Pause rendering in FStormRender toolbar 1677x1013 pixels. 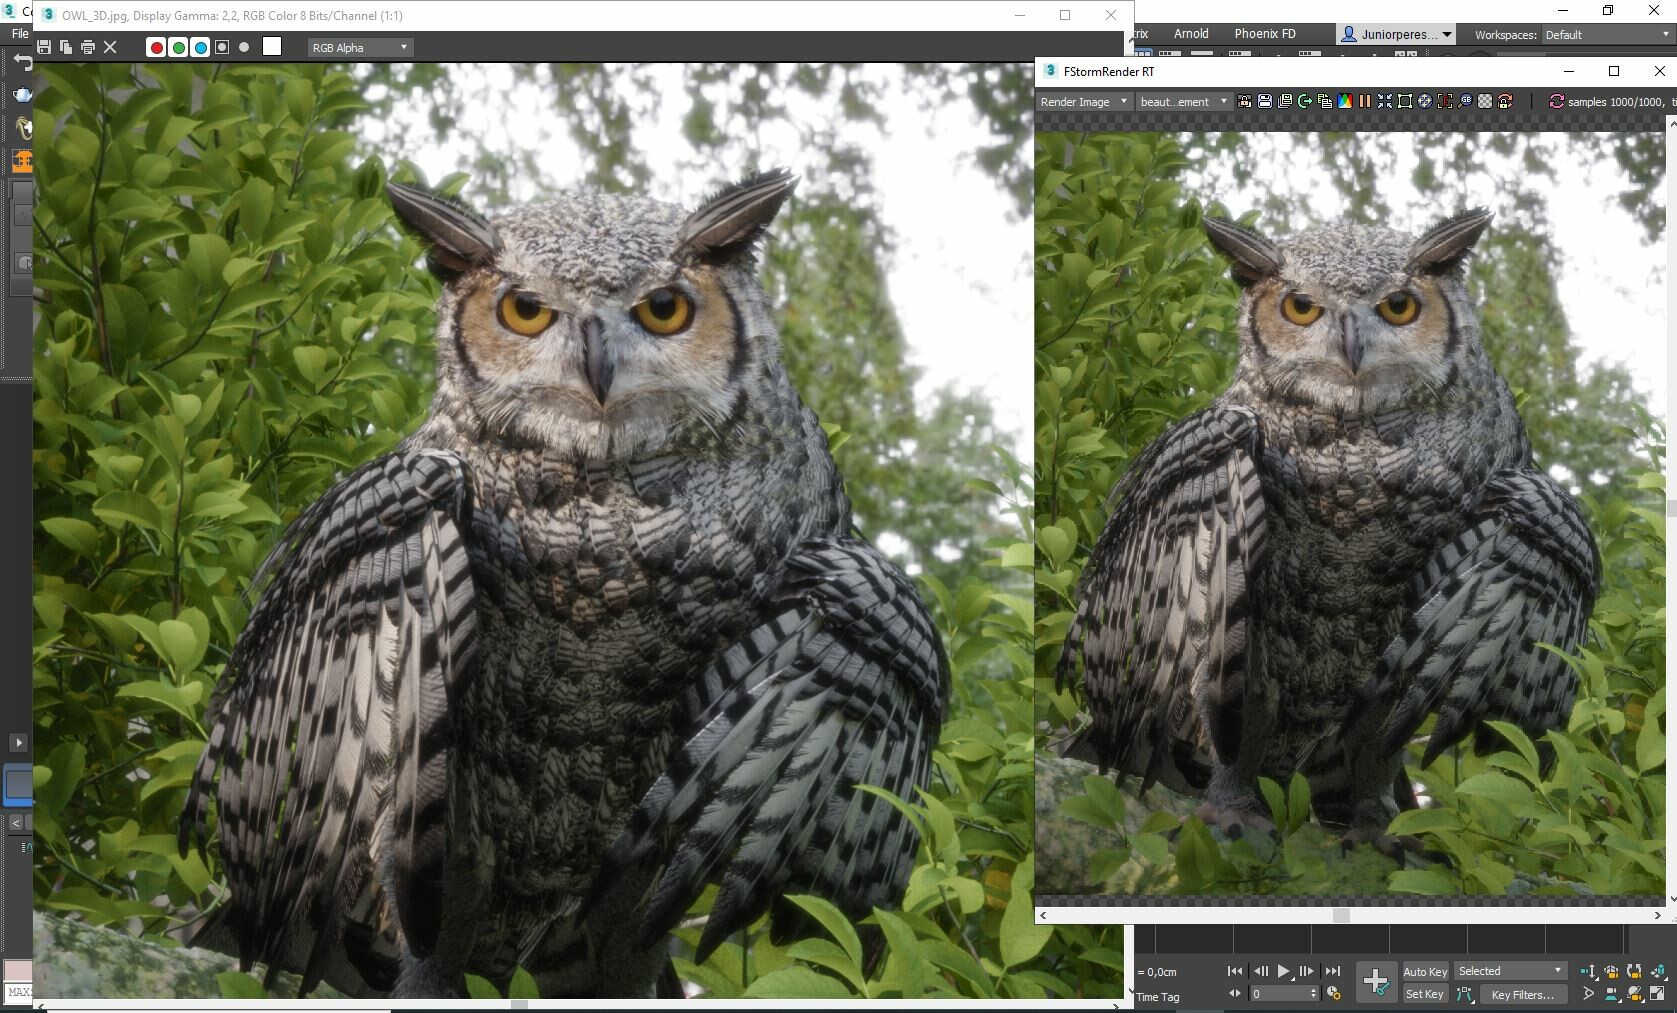1364,101
